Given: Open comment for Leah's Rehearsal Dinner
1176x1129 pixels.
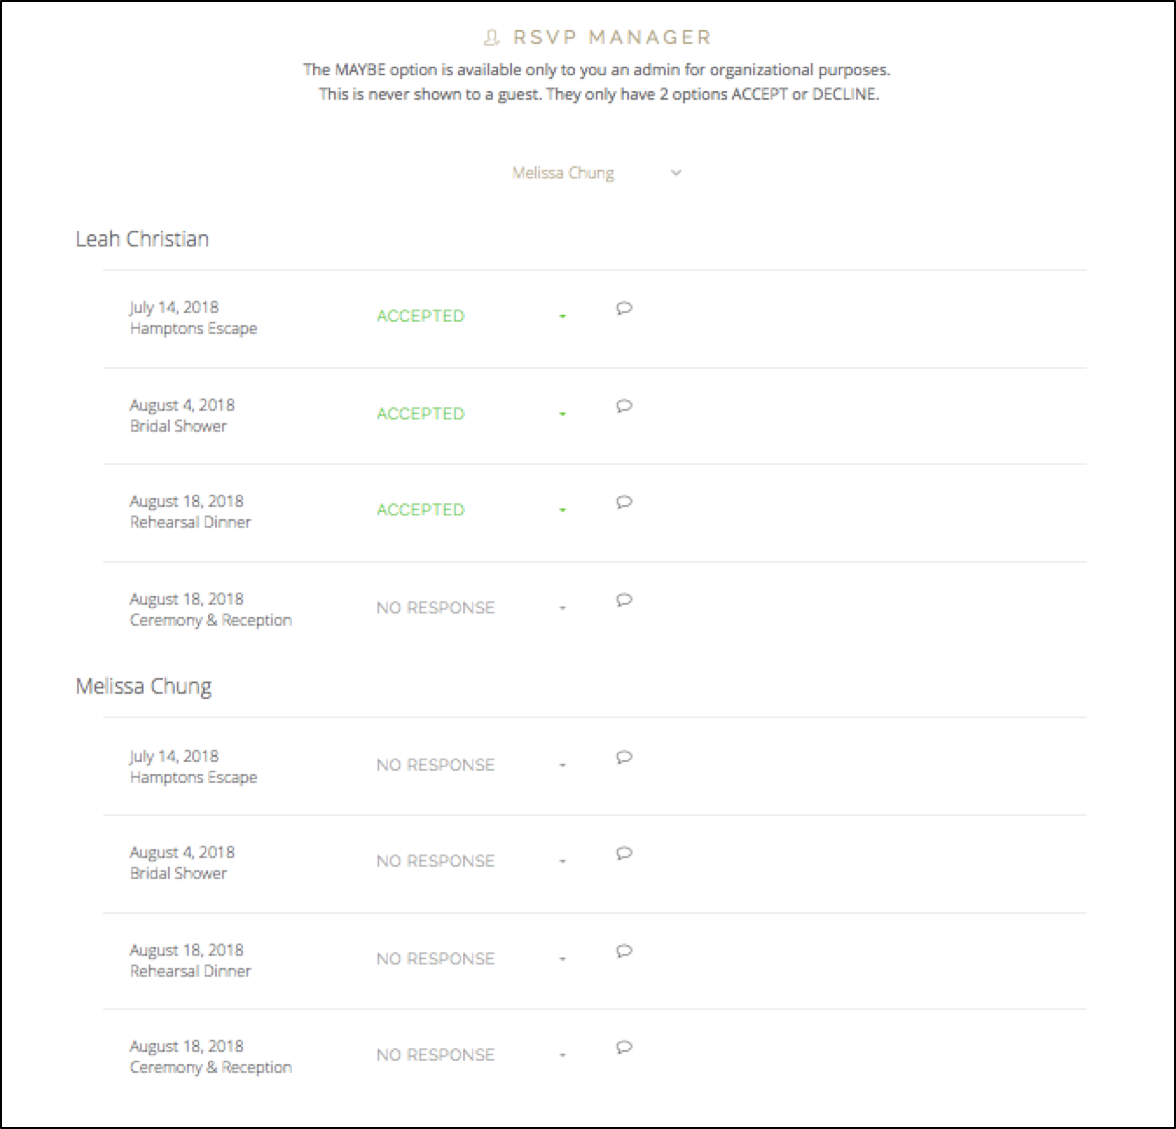Looking at the screenshot, I should 624,502.
